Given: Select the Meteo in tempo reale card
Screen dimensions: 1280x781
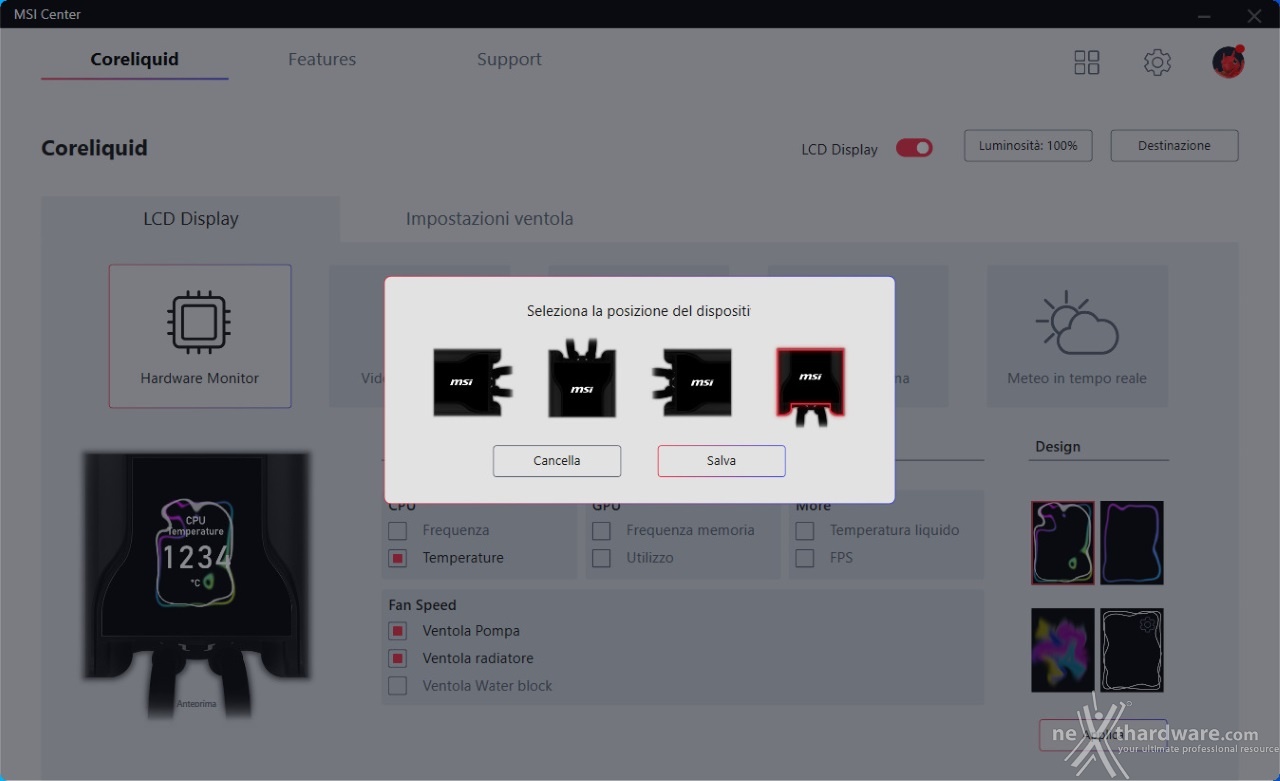Looking at the screenshot, I should click(x=1077, y=336).
